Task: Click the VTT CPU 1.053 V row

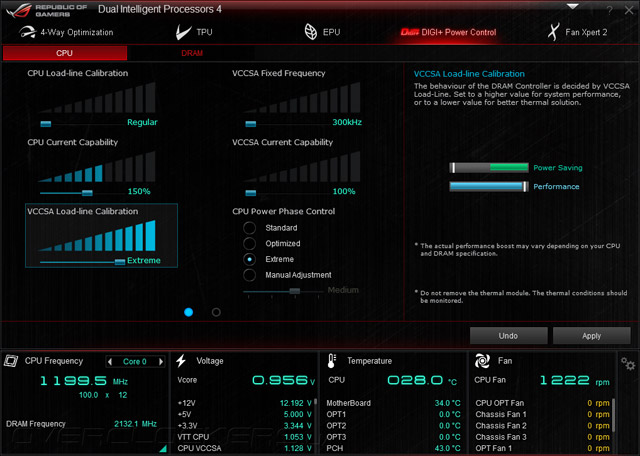Action: pyautogui.click(x=244, y=437)
